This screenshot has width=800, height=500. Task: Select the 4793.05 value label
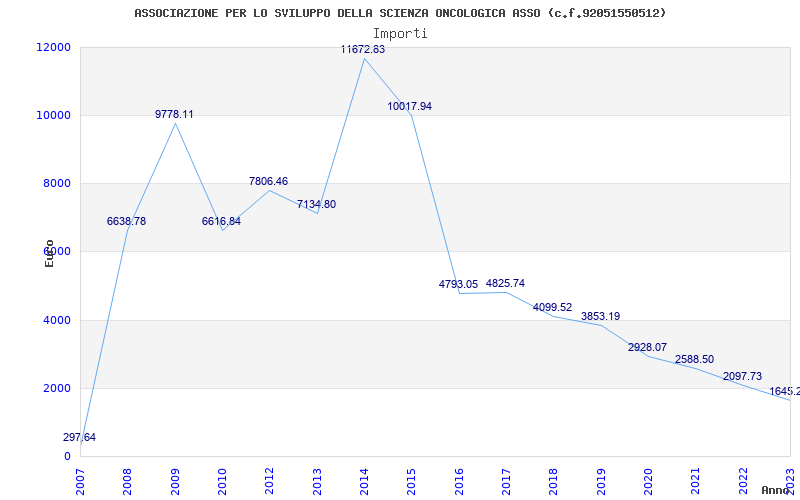click(458, 284)
